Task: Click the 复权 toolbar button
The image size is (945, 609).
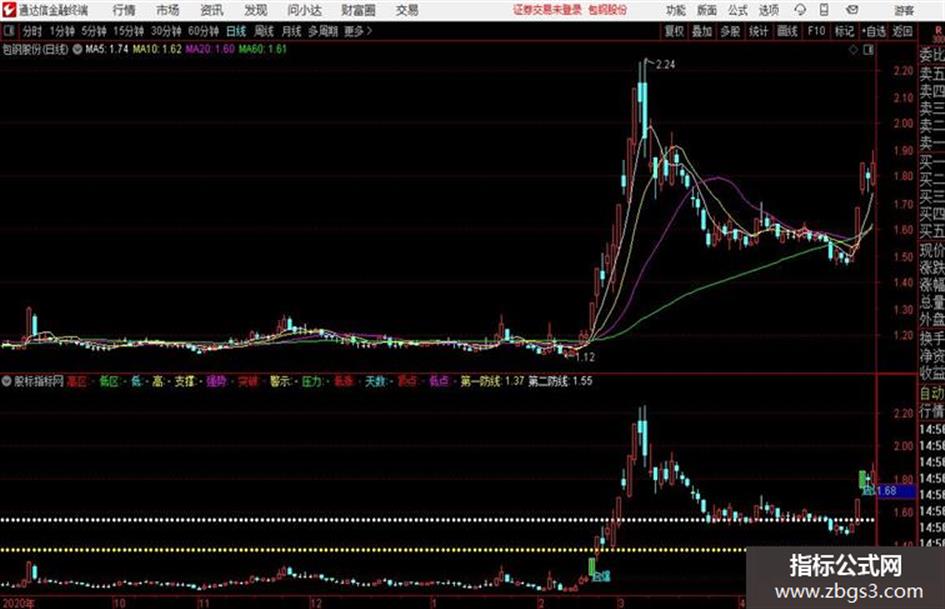Action: click(674, 31)
